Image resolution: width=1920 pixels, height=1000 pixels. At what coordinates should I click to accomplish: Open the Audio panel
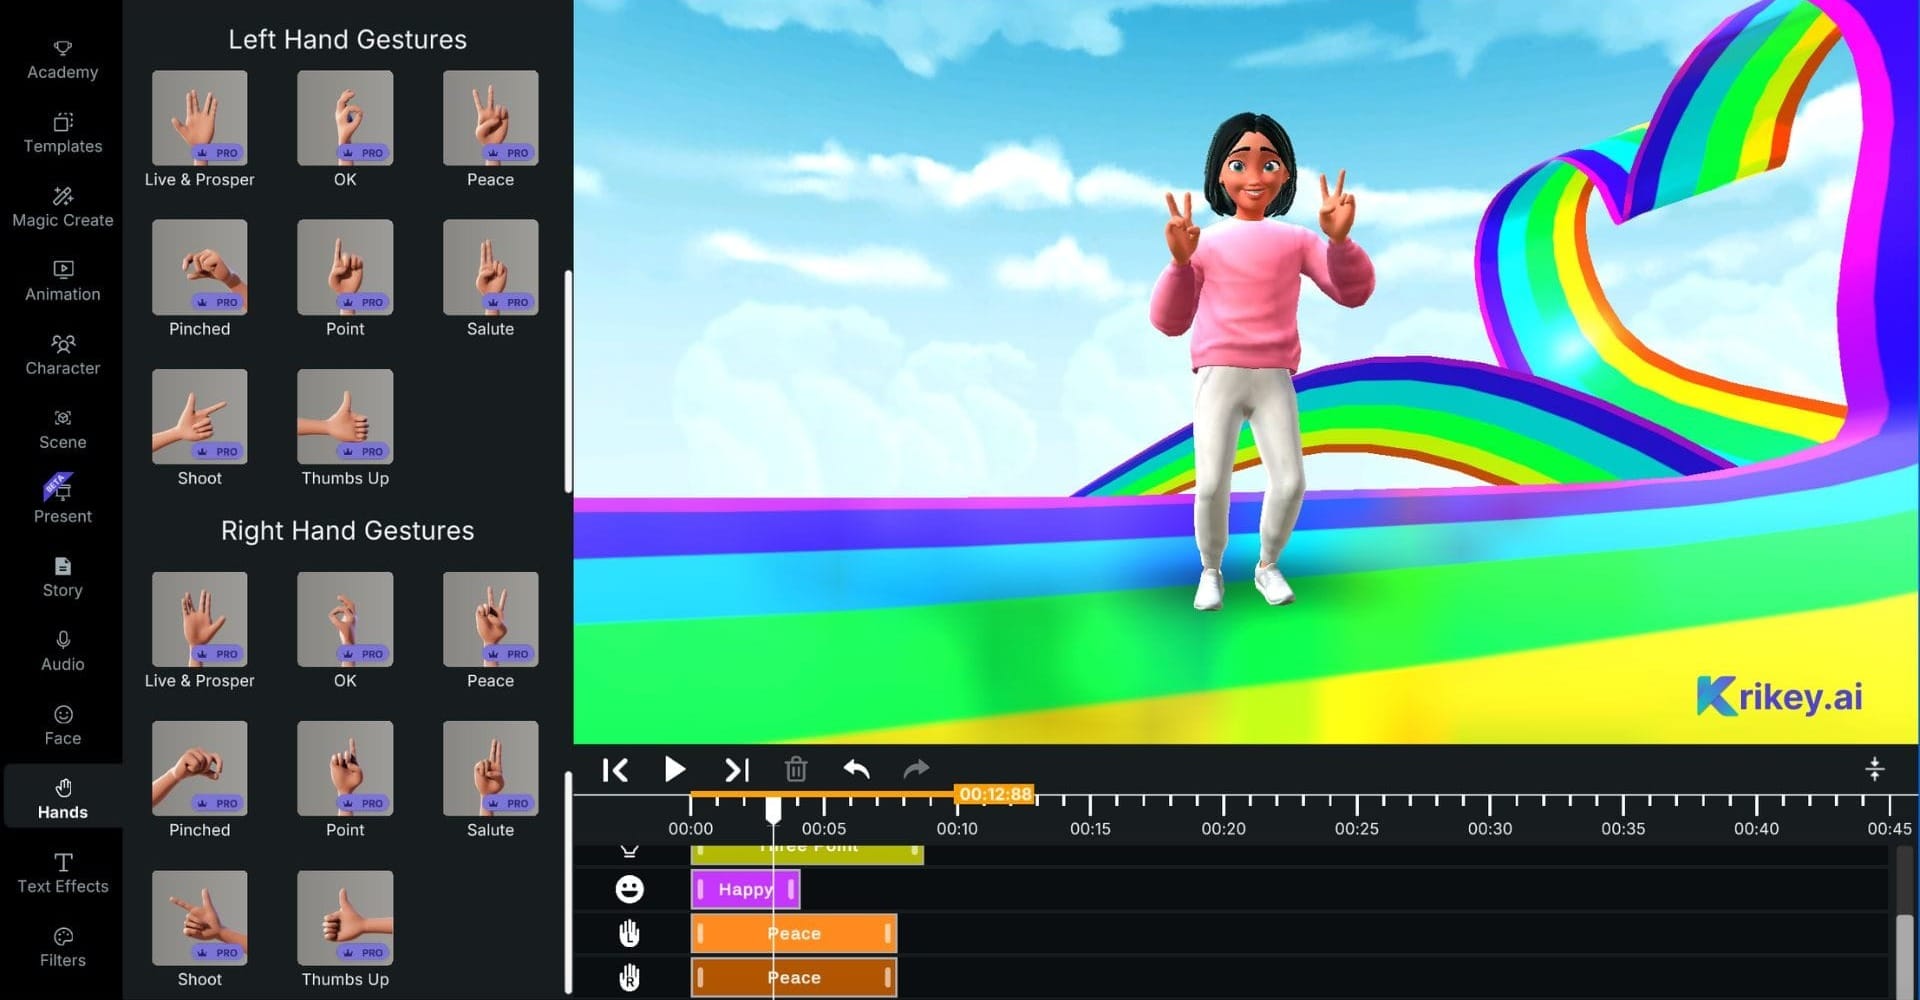click(x=62, y=651)
